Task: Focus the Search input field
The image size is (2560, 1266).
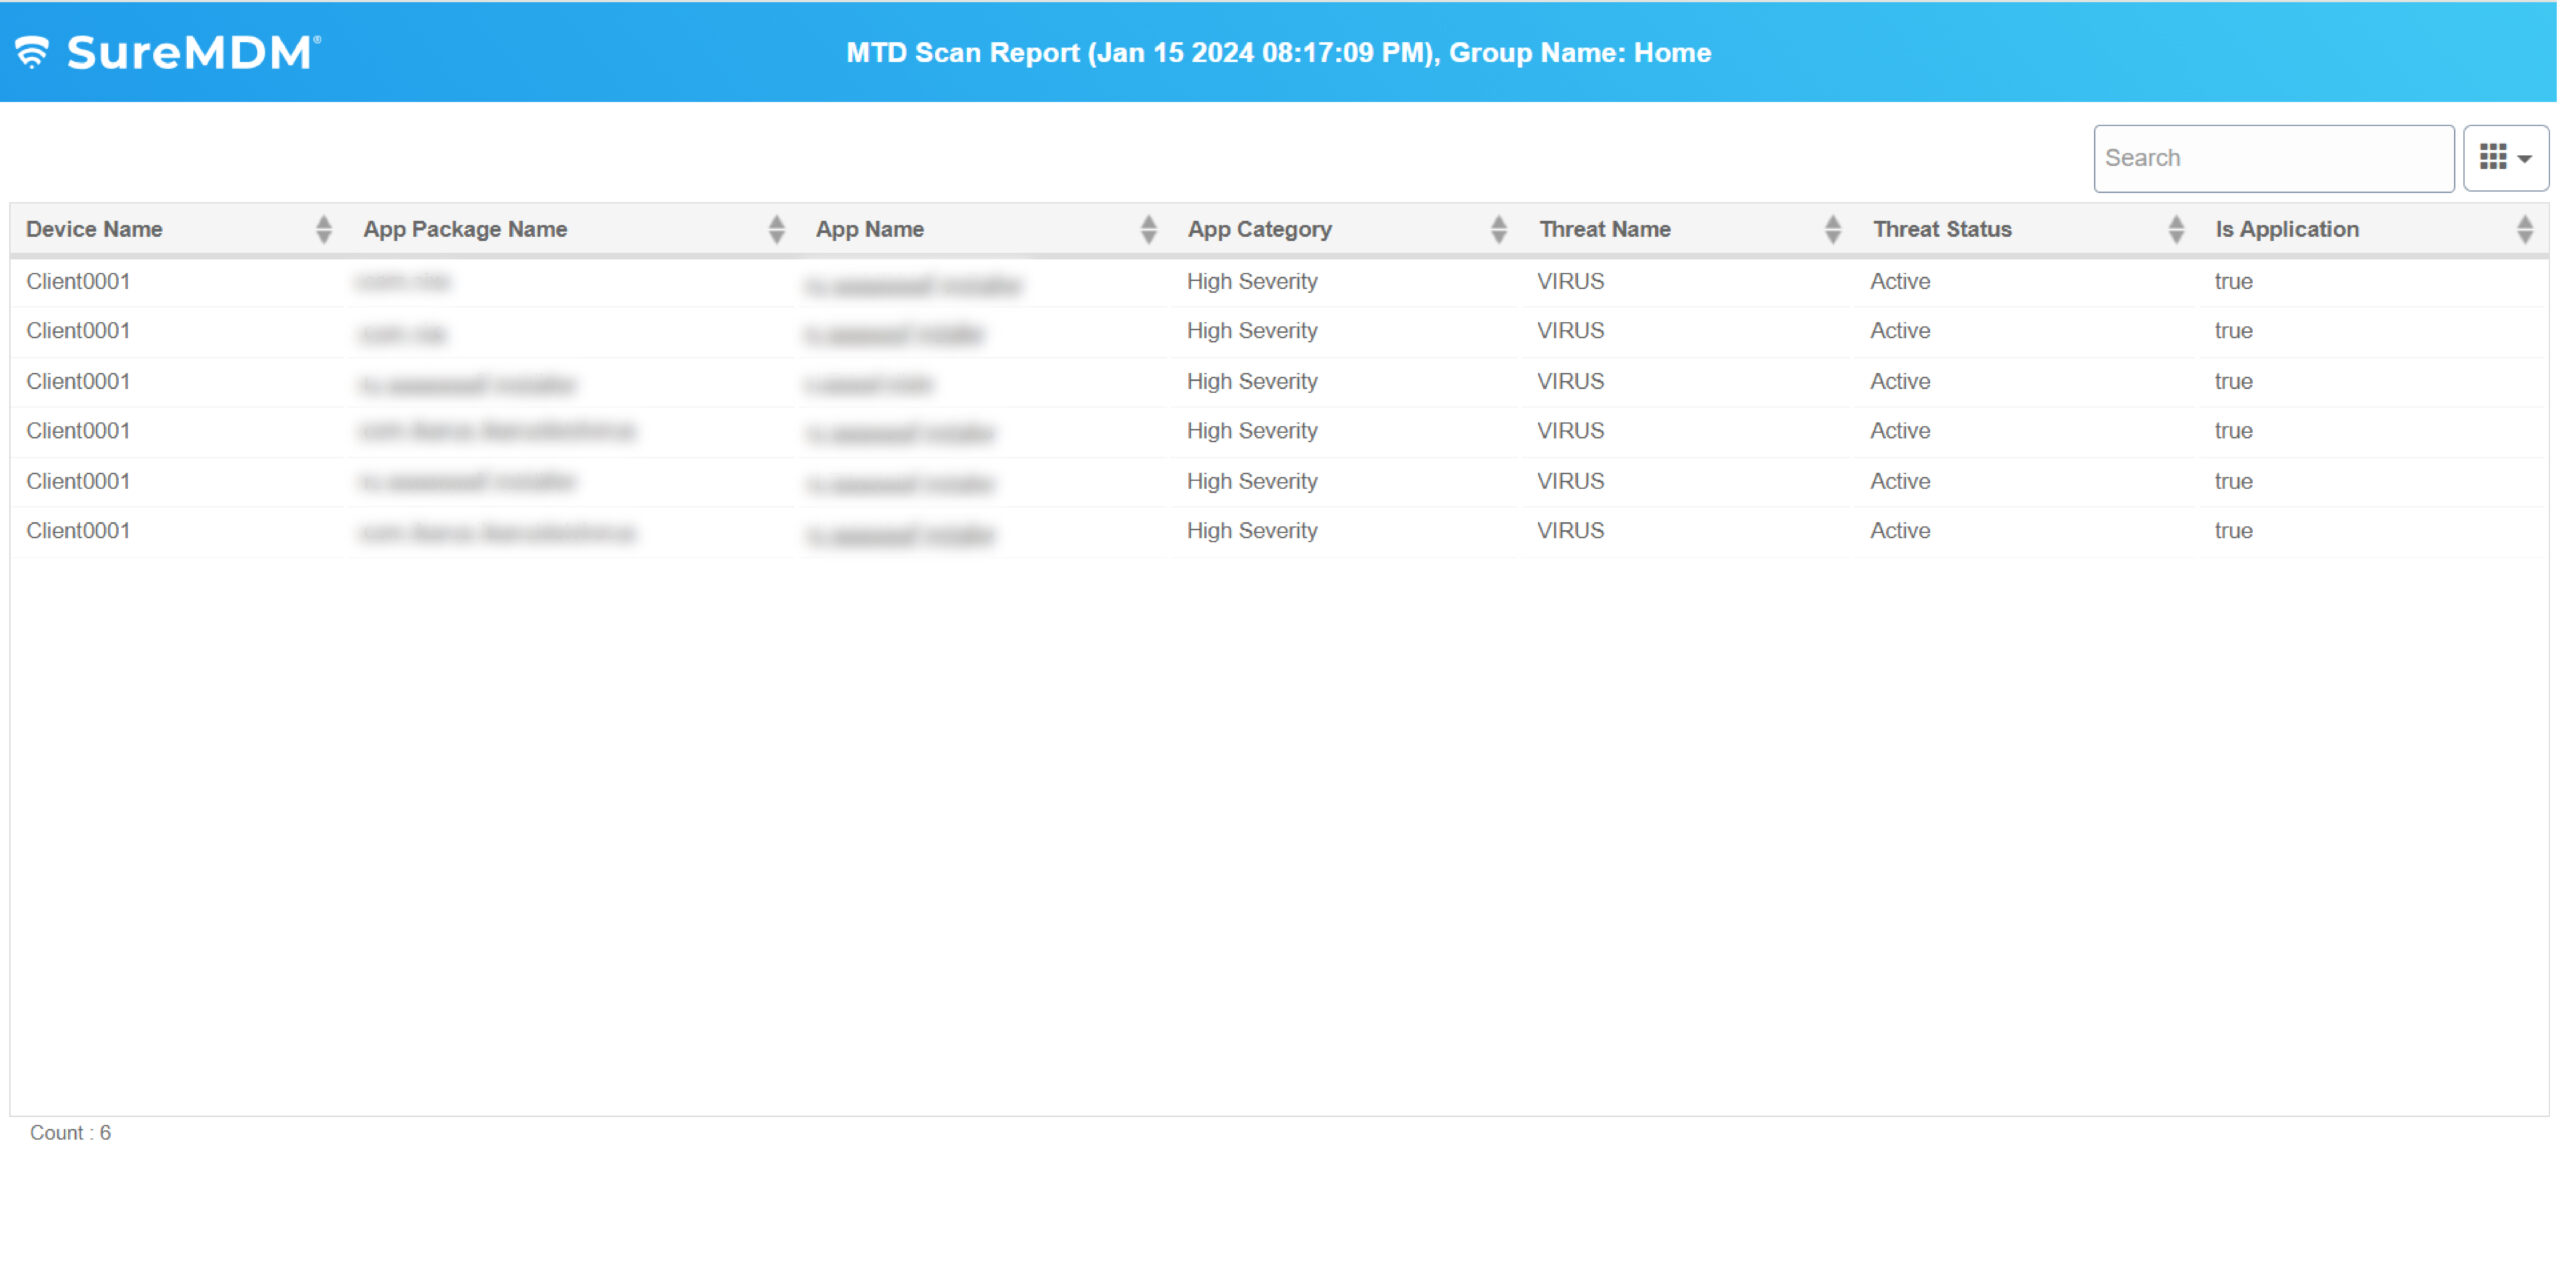Action: coord(2273,158)
